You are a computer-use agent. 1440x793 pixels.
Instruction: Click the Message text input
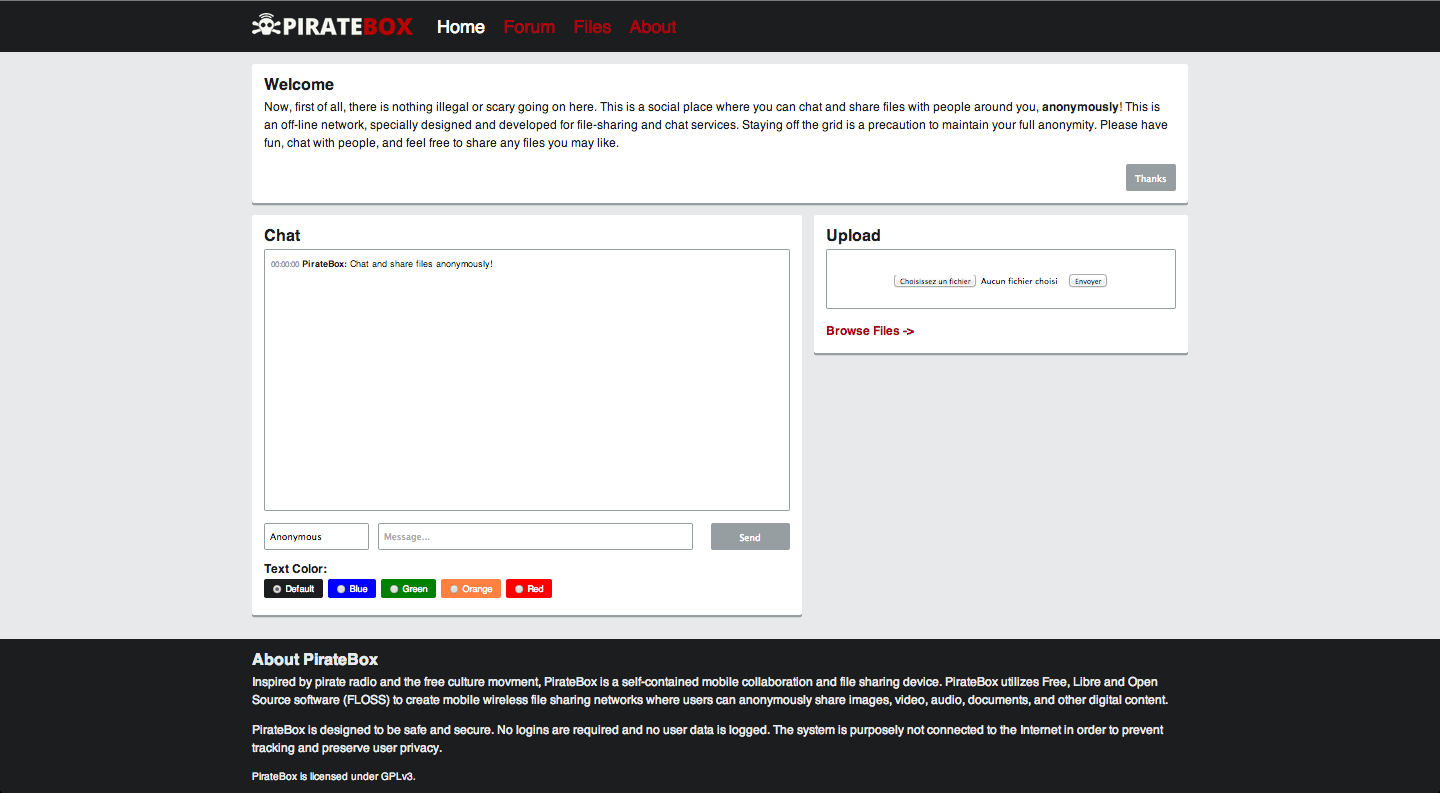point(535,537)
